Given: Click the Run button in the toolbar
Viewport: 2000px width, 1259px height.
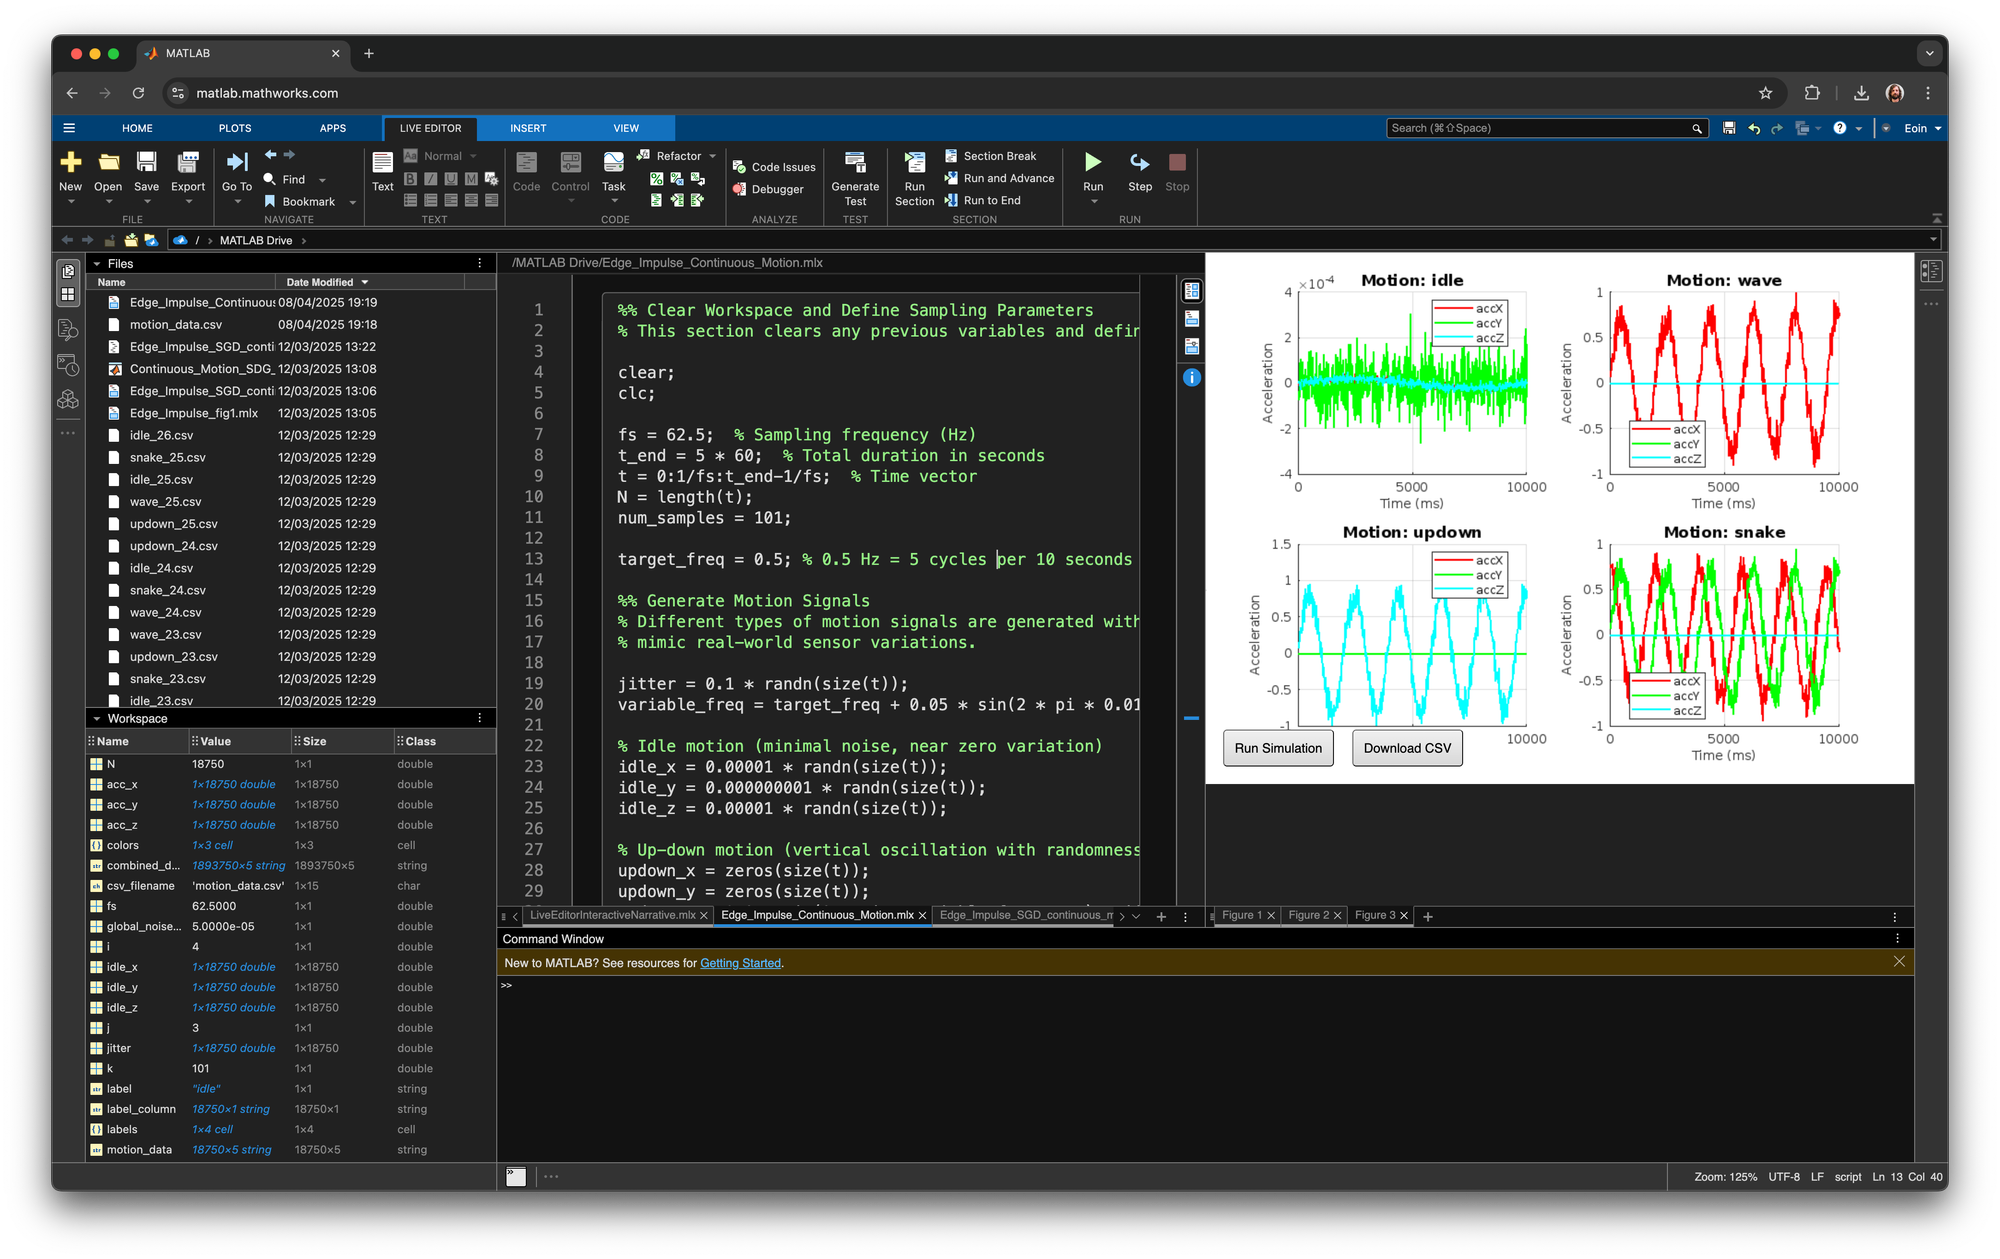Looking at the screenshot, I should pyautogui.click(x=1093, y=163).
